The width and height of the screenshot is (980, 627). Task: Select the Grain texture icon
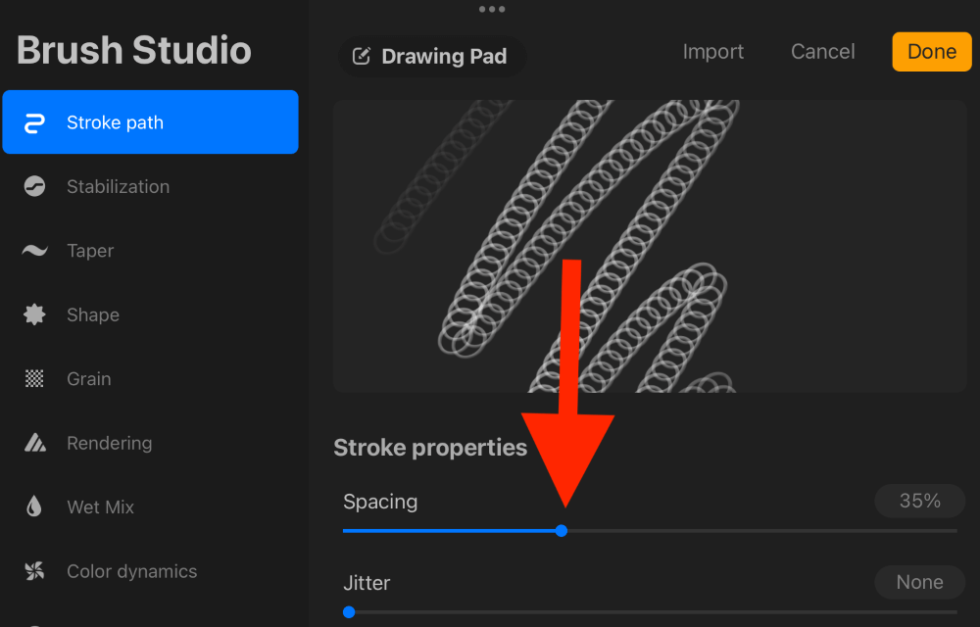pos(33,378)
